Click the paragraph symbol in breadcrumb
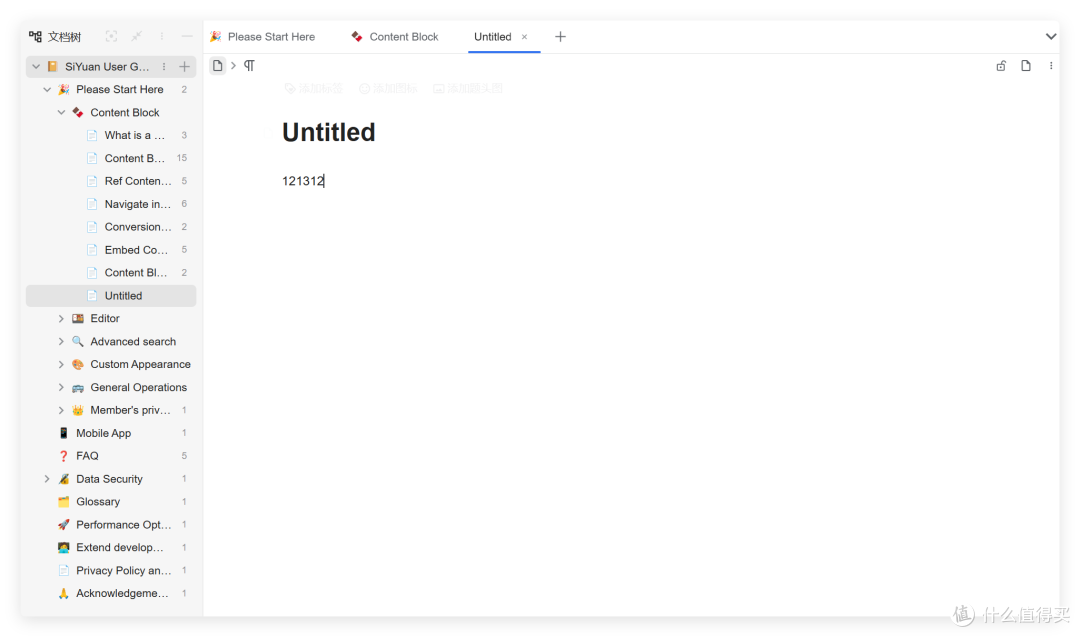The width and height of the screenshot is (1080, 637). click(x=249, y=65)
